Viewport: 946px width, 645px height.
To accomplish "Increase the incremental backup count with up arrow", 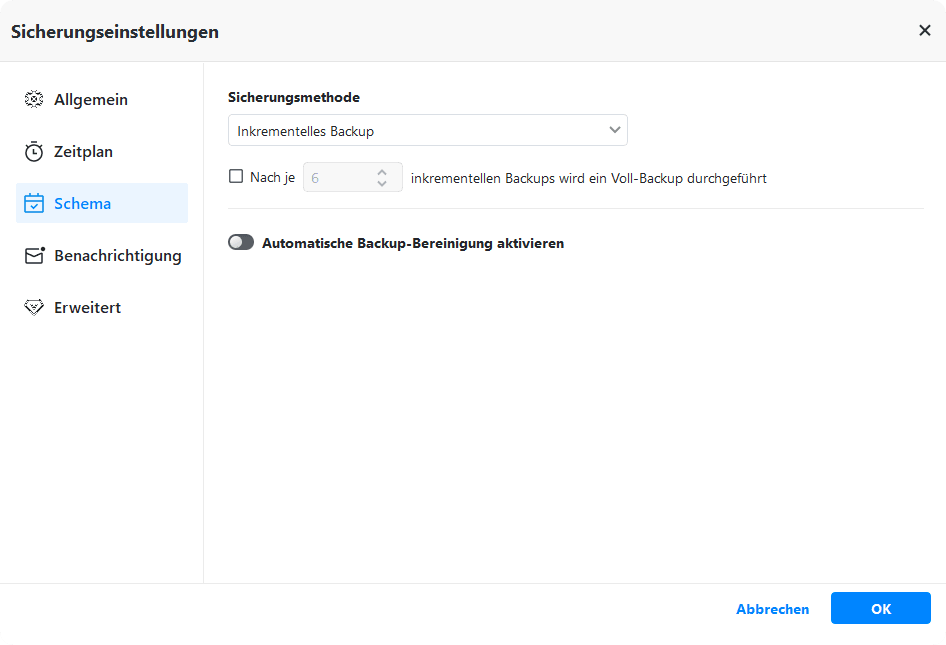I will [x=382, y=172].
